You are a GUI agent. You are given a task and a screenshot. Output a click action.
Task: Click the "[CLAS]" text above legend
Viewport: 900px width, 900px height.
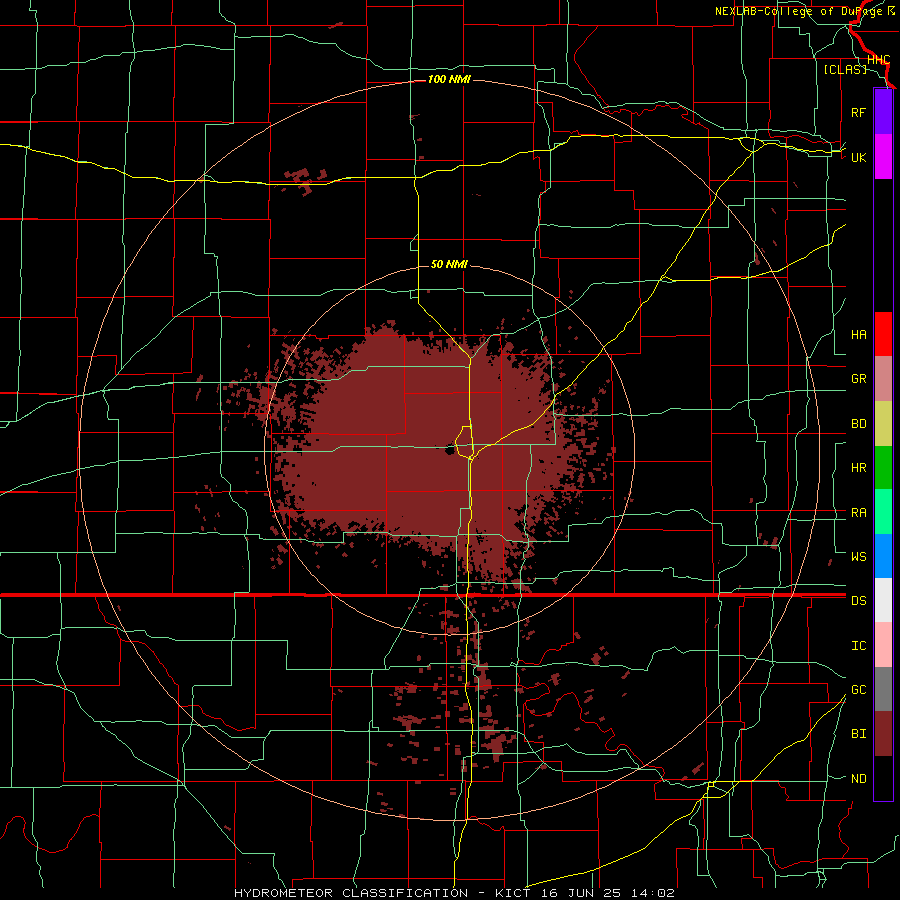point(845,69)
